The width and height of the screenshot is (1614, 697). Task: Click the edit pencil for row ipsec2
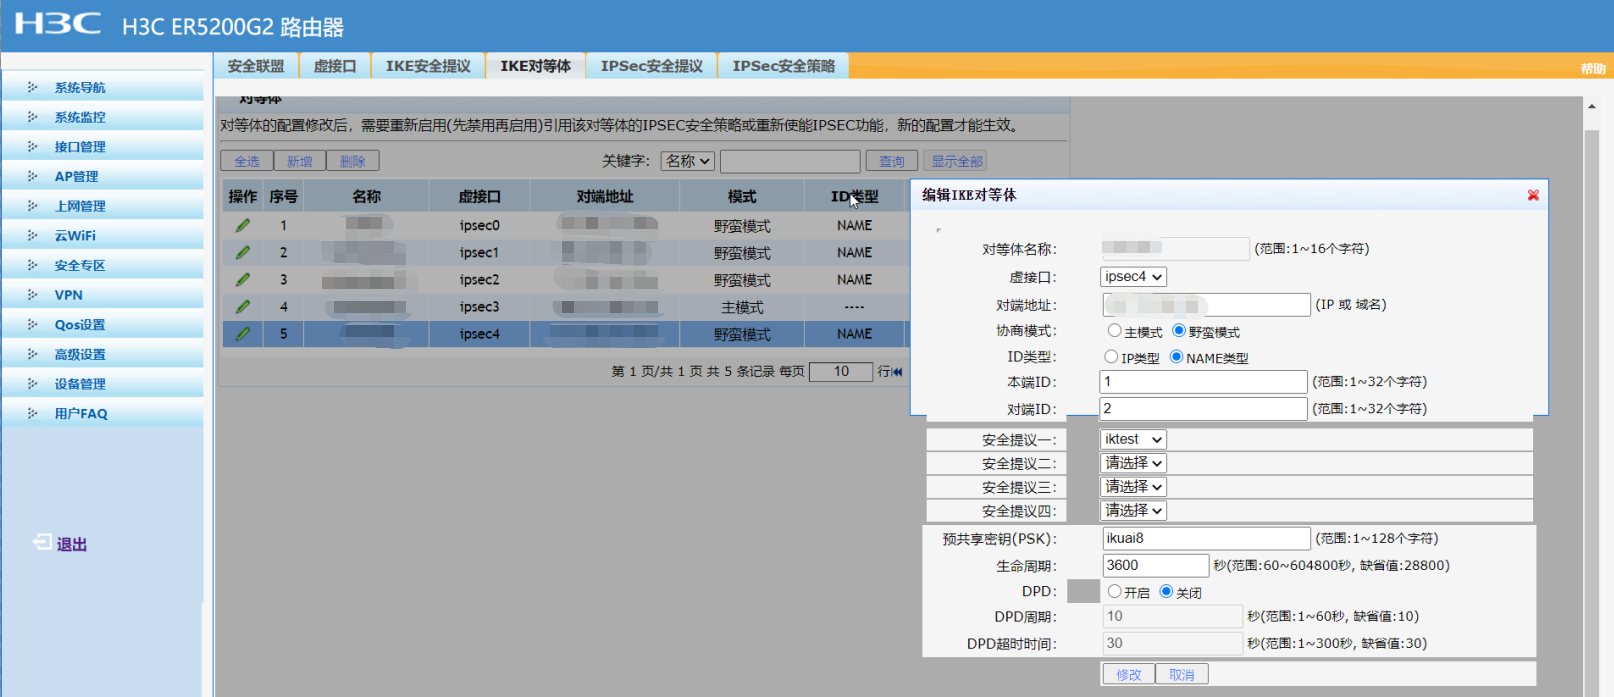pos(242,280)
